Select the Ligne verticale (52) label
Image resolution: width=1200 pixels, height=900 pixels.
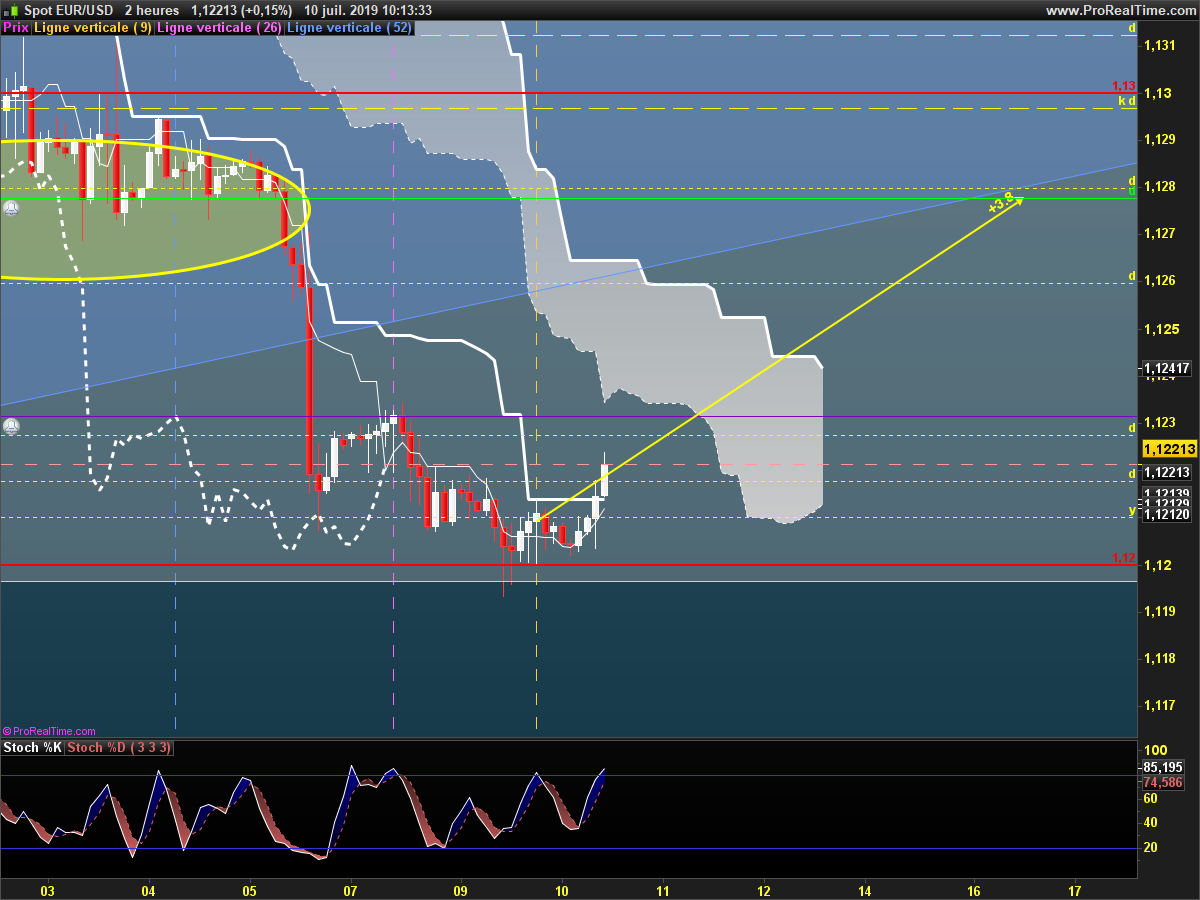[349, 28]
